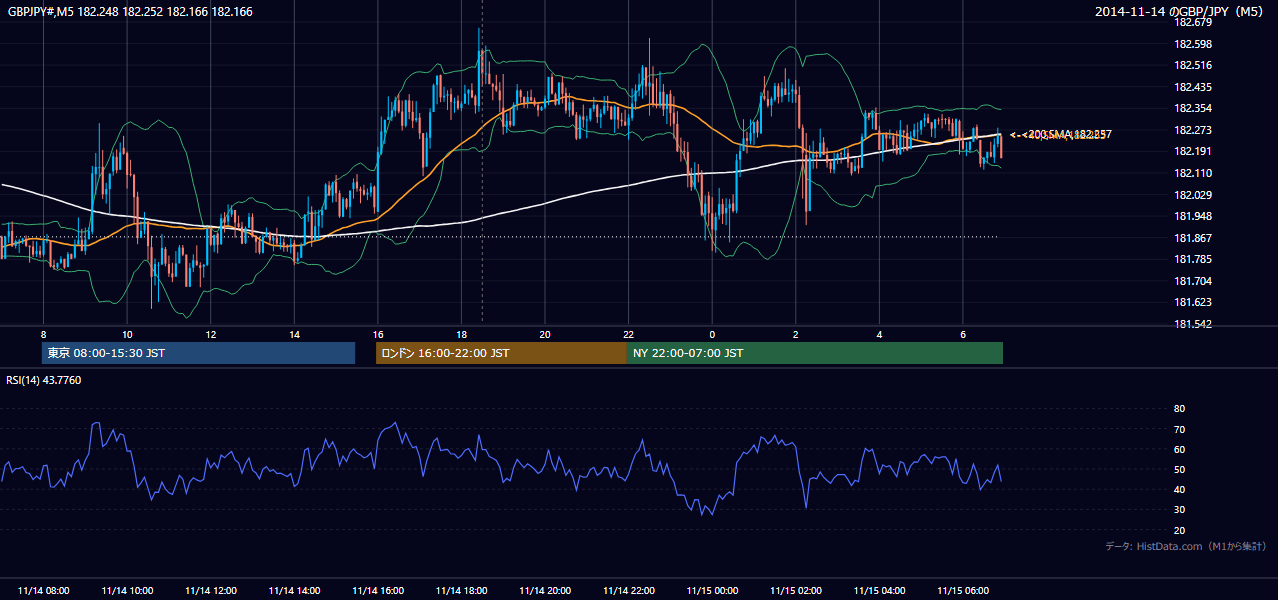Click RSI scale value 30
The image size is (1278, 600).
[x=1179, y=510]
